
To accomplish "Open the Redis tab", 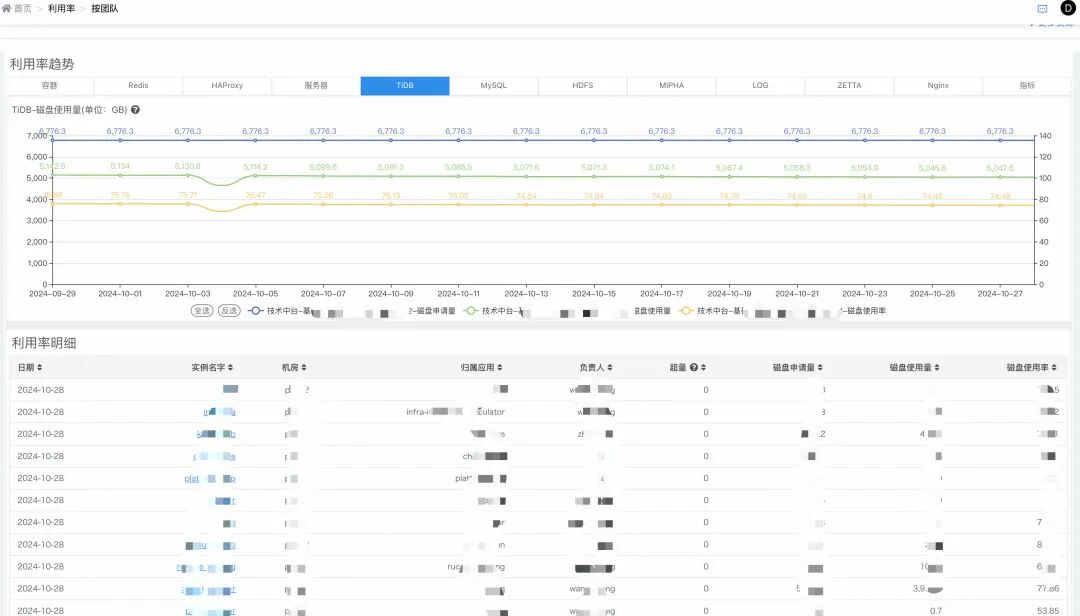I will pos(138,85).
